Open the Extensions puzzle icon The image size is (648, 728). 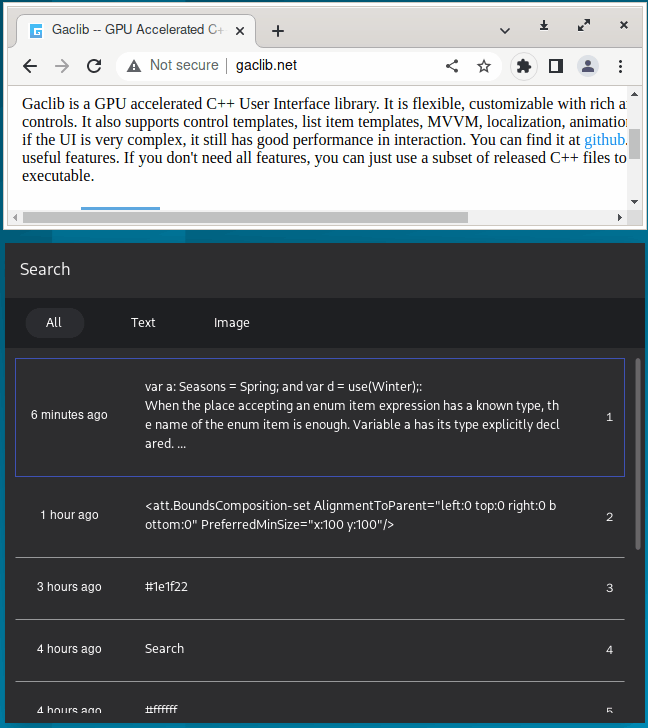pos(523,66)
